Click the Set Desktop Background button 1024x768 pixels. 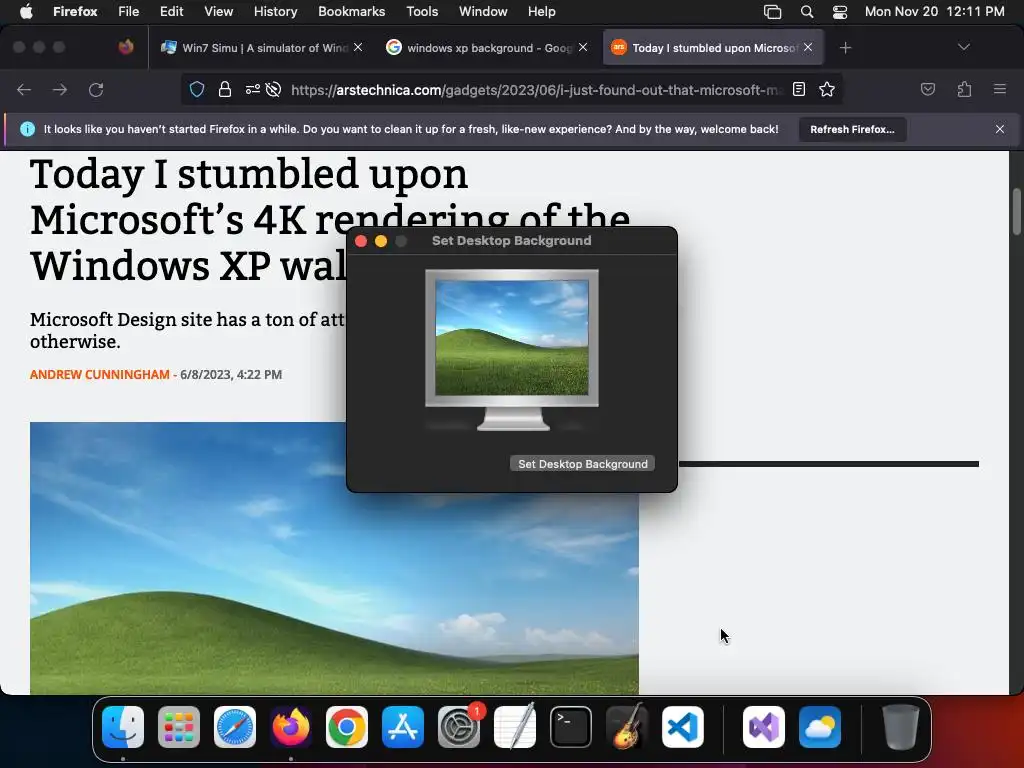point(583,464)
